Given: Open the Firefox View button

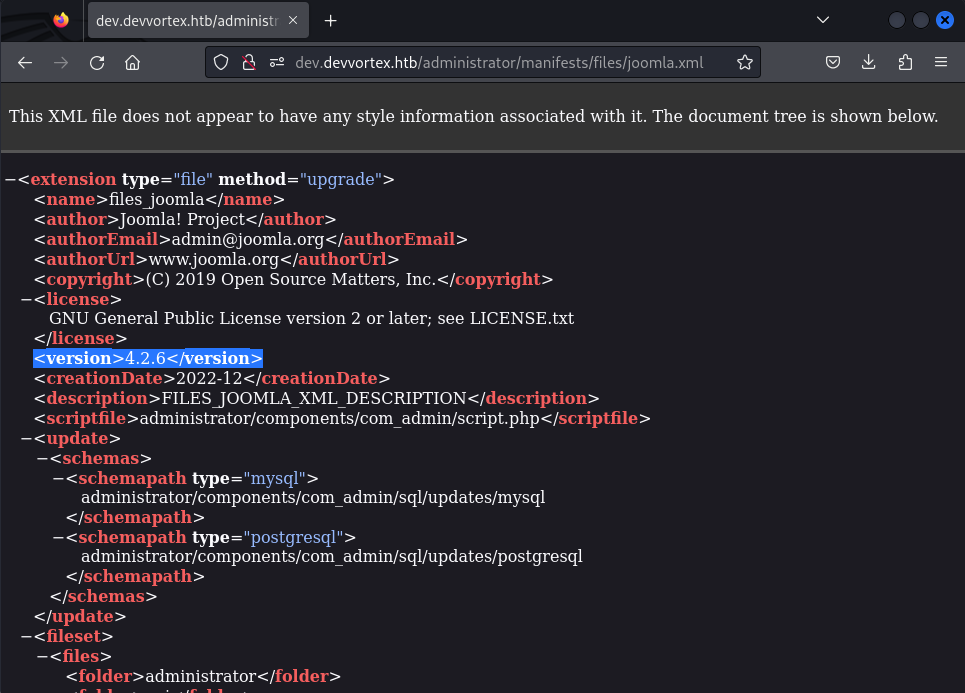Looking at the screenshot, I should pos(60,20).
